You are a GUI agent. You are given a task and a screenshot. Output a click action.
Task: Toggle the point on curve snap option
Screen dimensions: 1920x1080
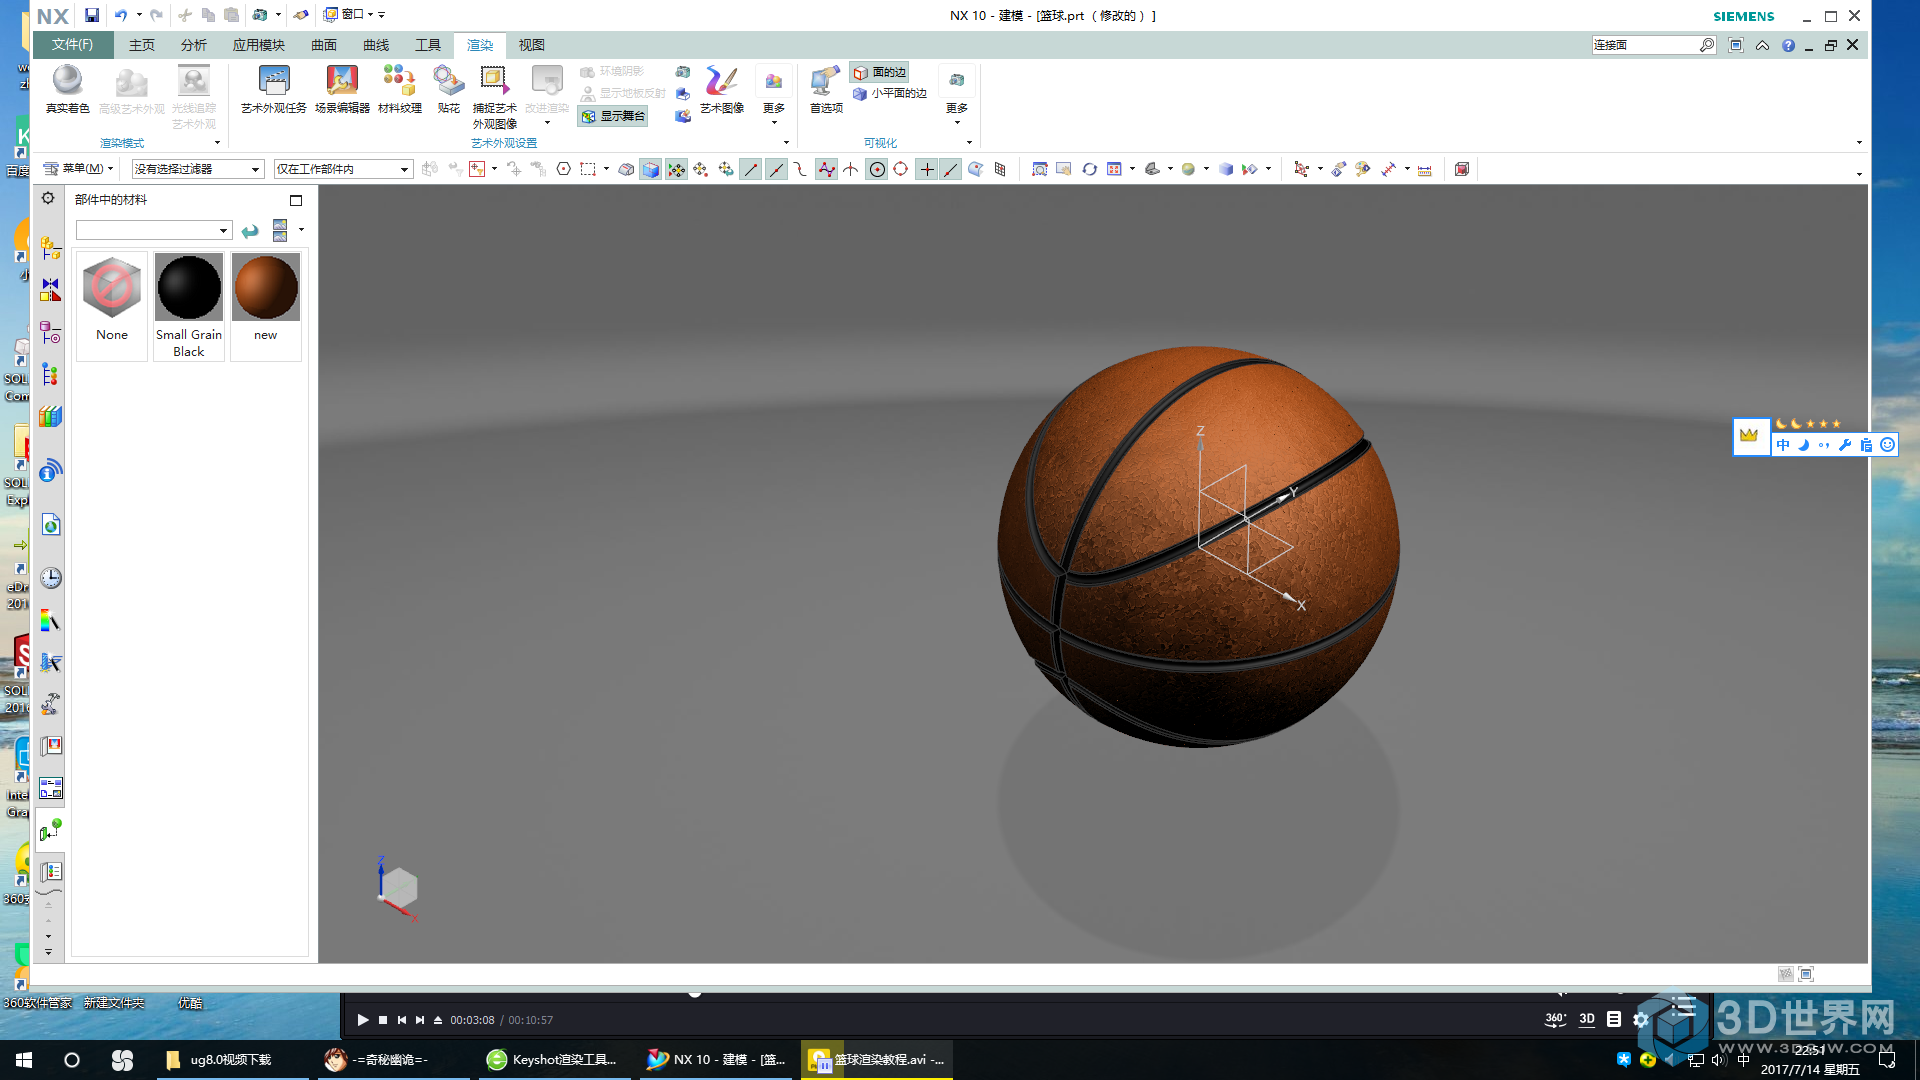(951, 169)
